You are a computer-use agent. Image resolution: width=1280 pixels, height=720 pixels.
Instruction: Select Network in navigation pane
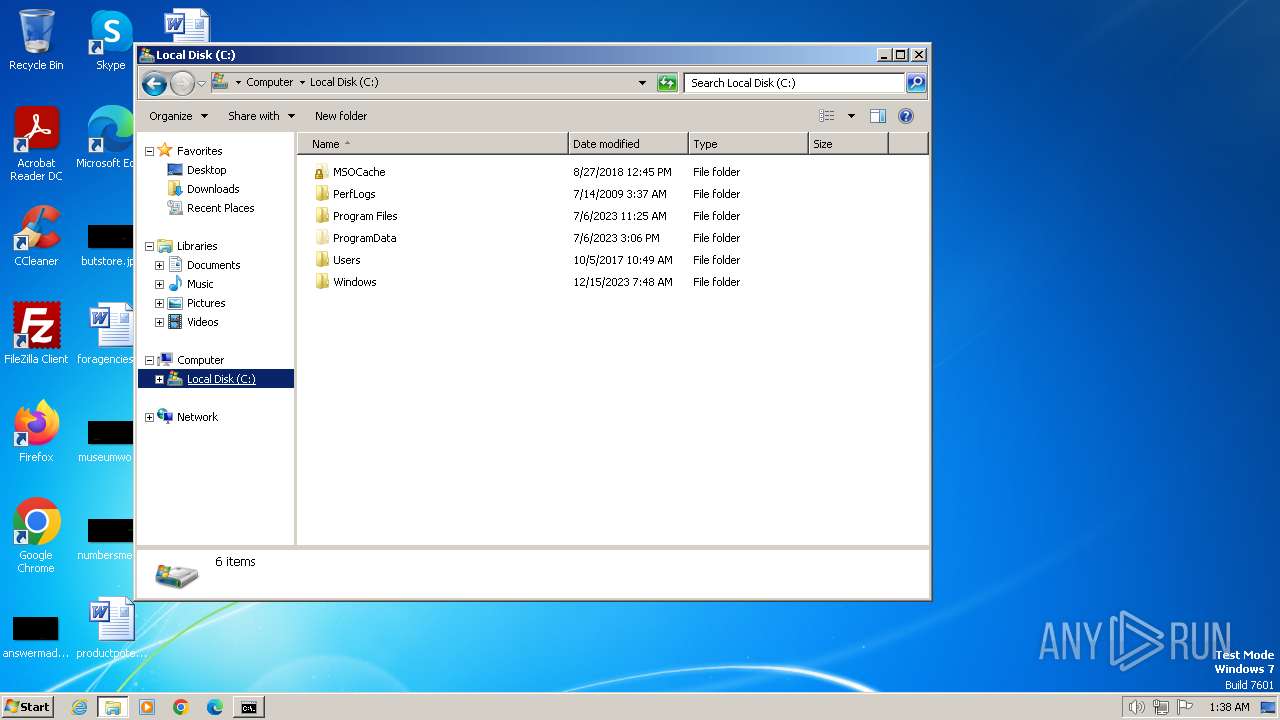click(x=197, y=417)
